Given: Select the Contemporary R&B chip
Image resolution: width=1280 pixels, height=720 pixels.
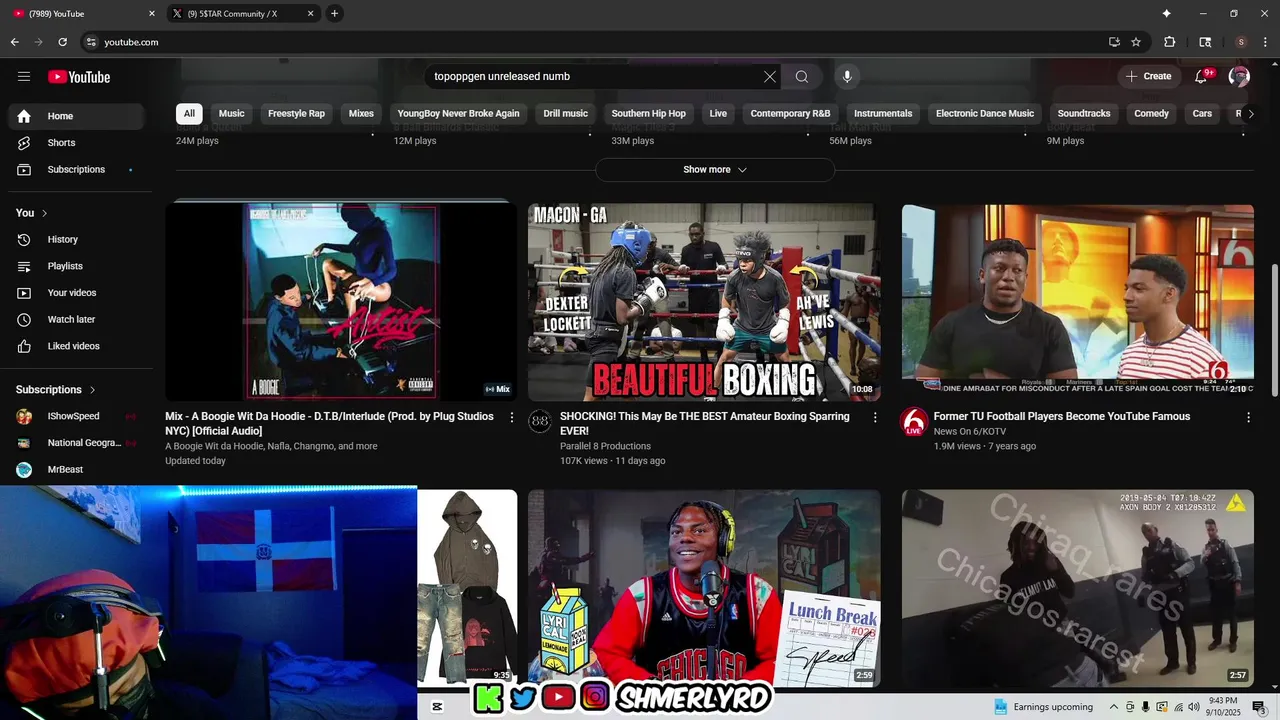Looking at the screenshot, I should (791, 114).
